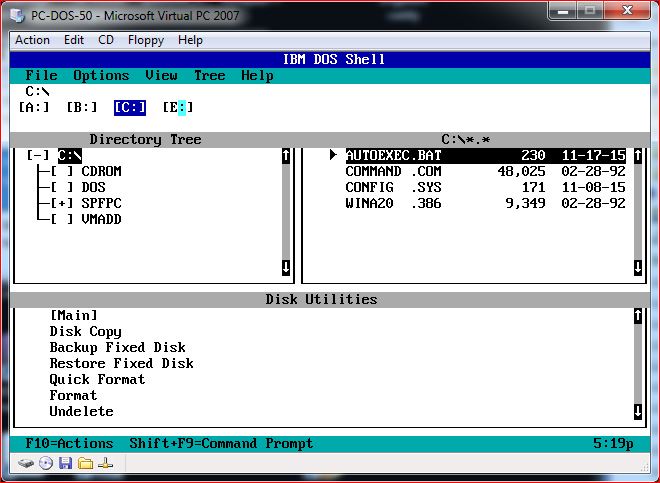
Task: Launch Quick Format utility
Action: click(97, 380)
